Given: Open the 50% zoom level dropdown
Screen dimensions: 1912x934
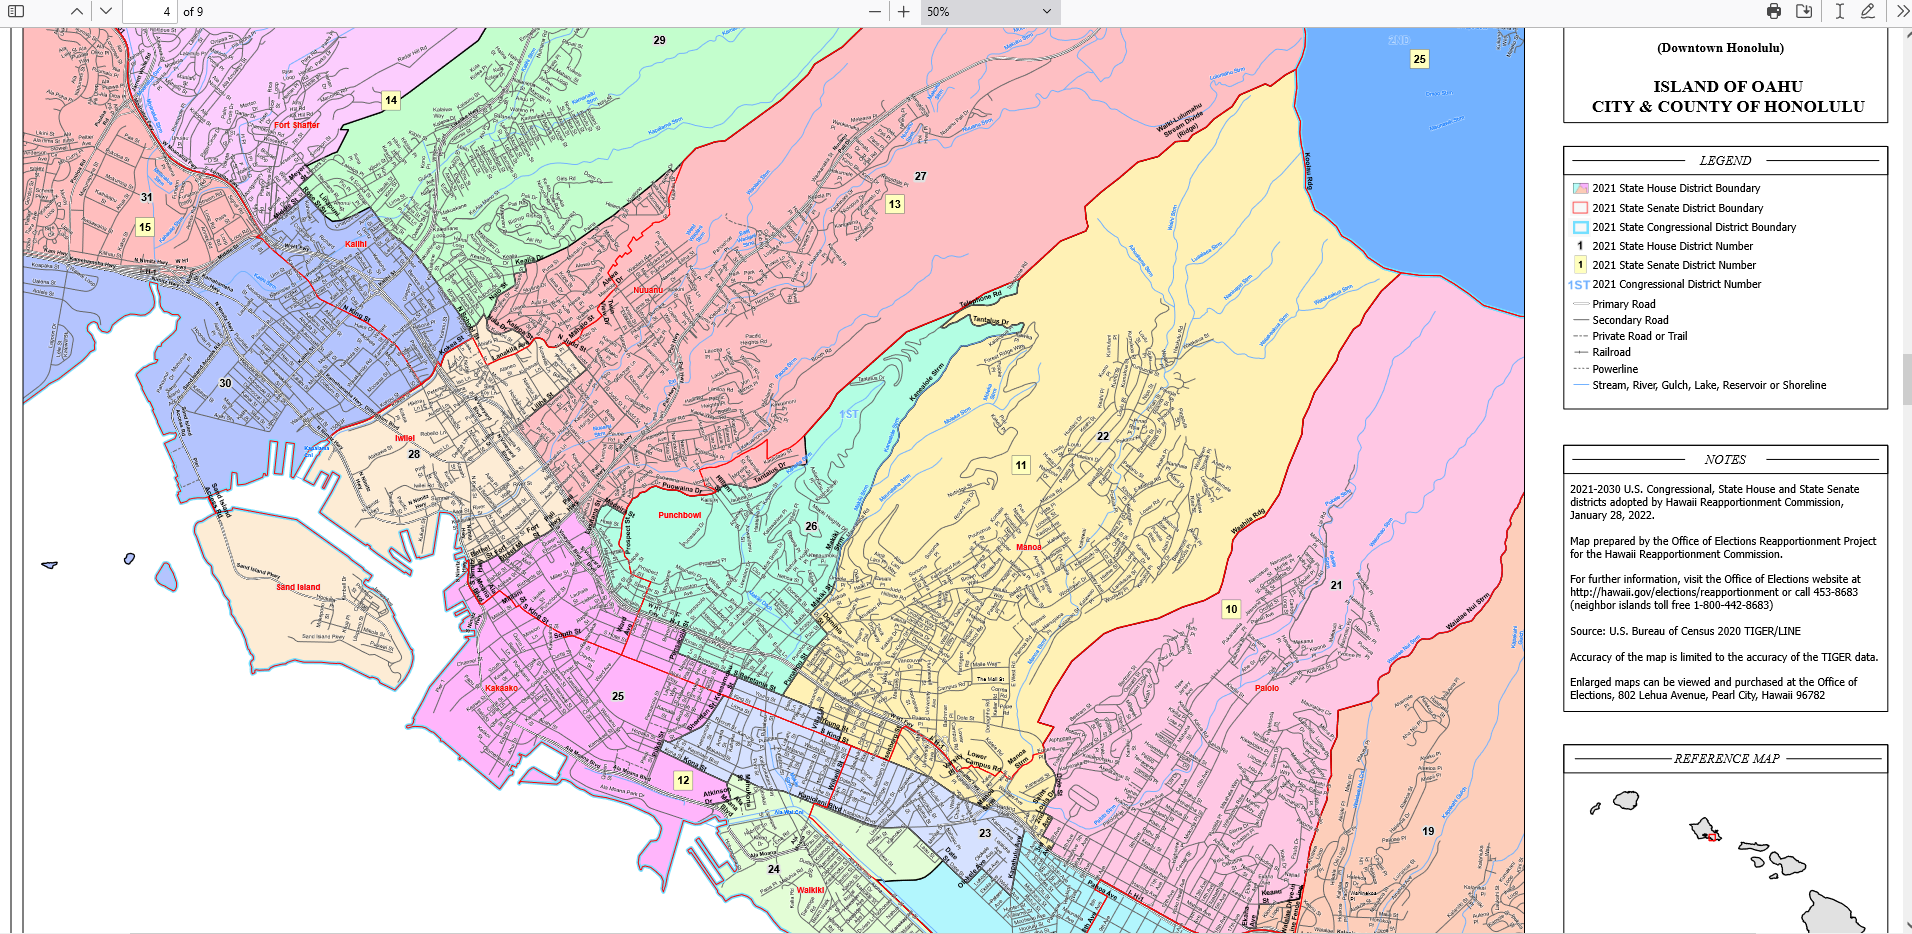Looking at the screenshot, I should tap(989, 12).
